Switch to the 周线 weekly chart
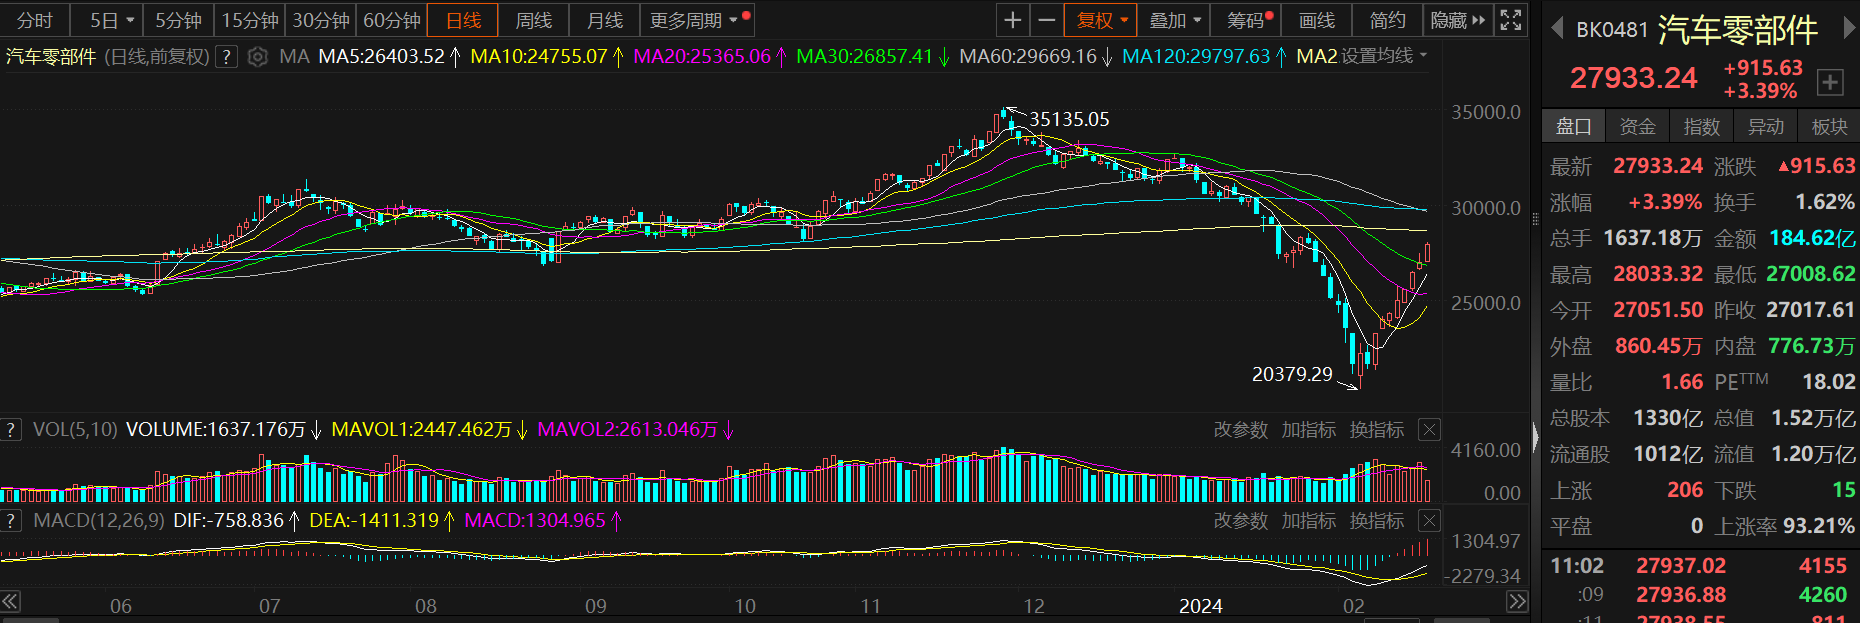This screenshot has height=623, width=1860. (533, 20)
